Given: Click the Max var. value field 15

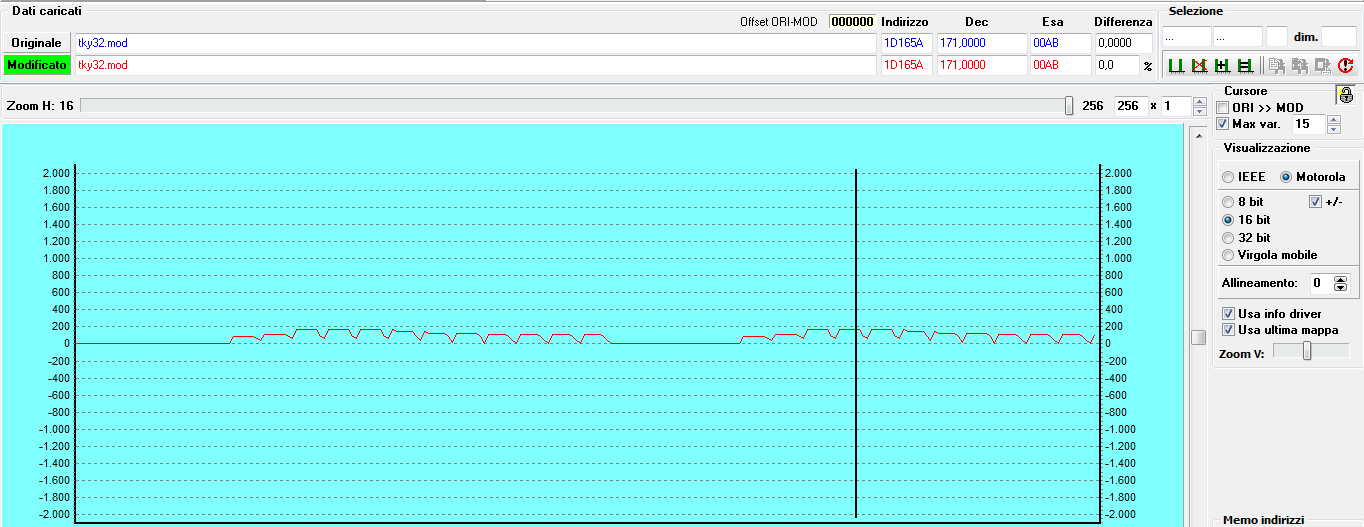Looking at the screenshot, I should pyautogui.click(x=1307, y=124).
